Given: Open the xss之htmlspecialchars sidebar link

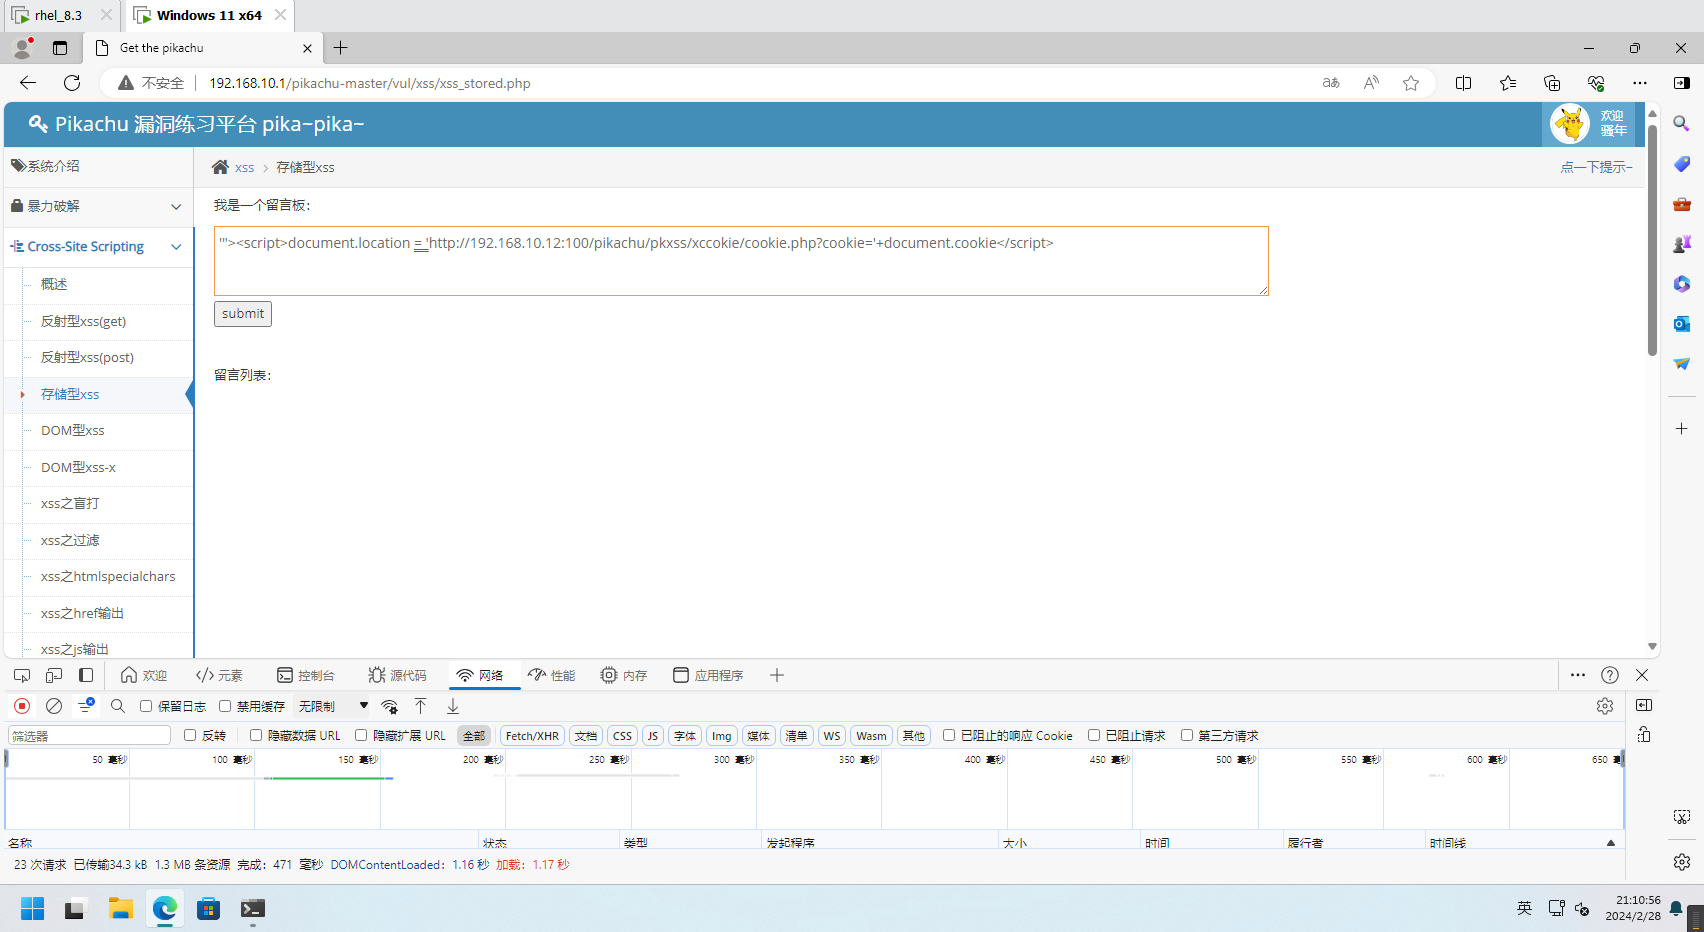Looking at the screenshot, I should tap(108, 576).
